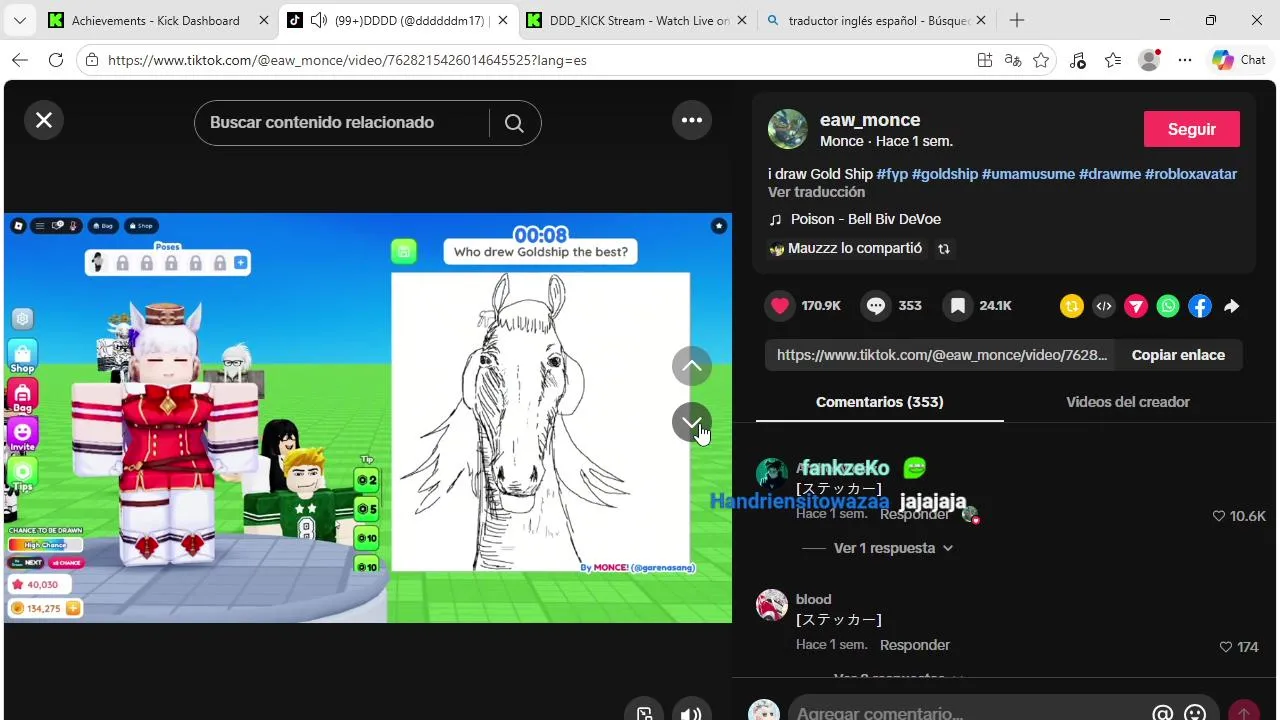Go to the next video arrow
The height and width of the screenshot is (720, 1280).
click(x=692, y=422)
